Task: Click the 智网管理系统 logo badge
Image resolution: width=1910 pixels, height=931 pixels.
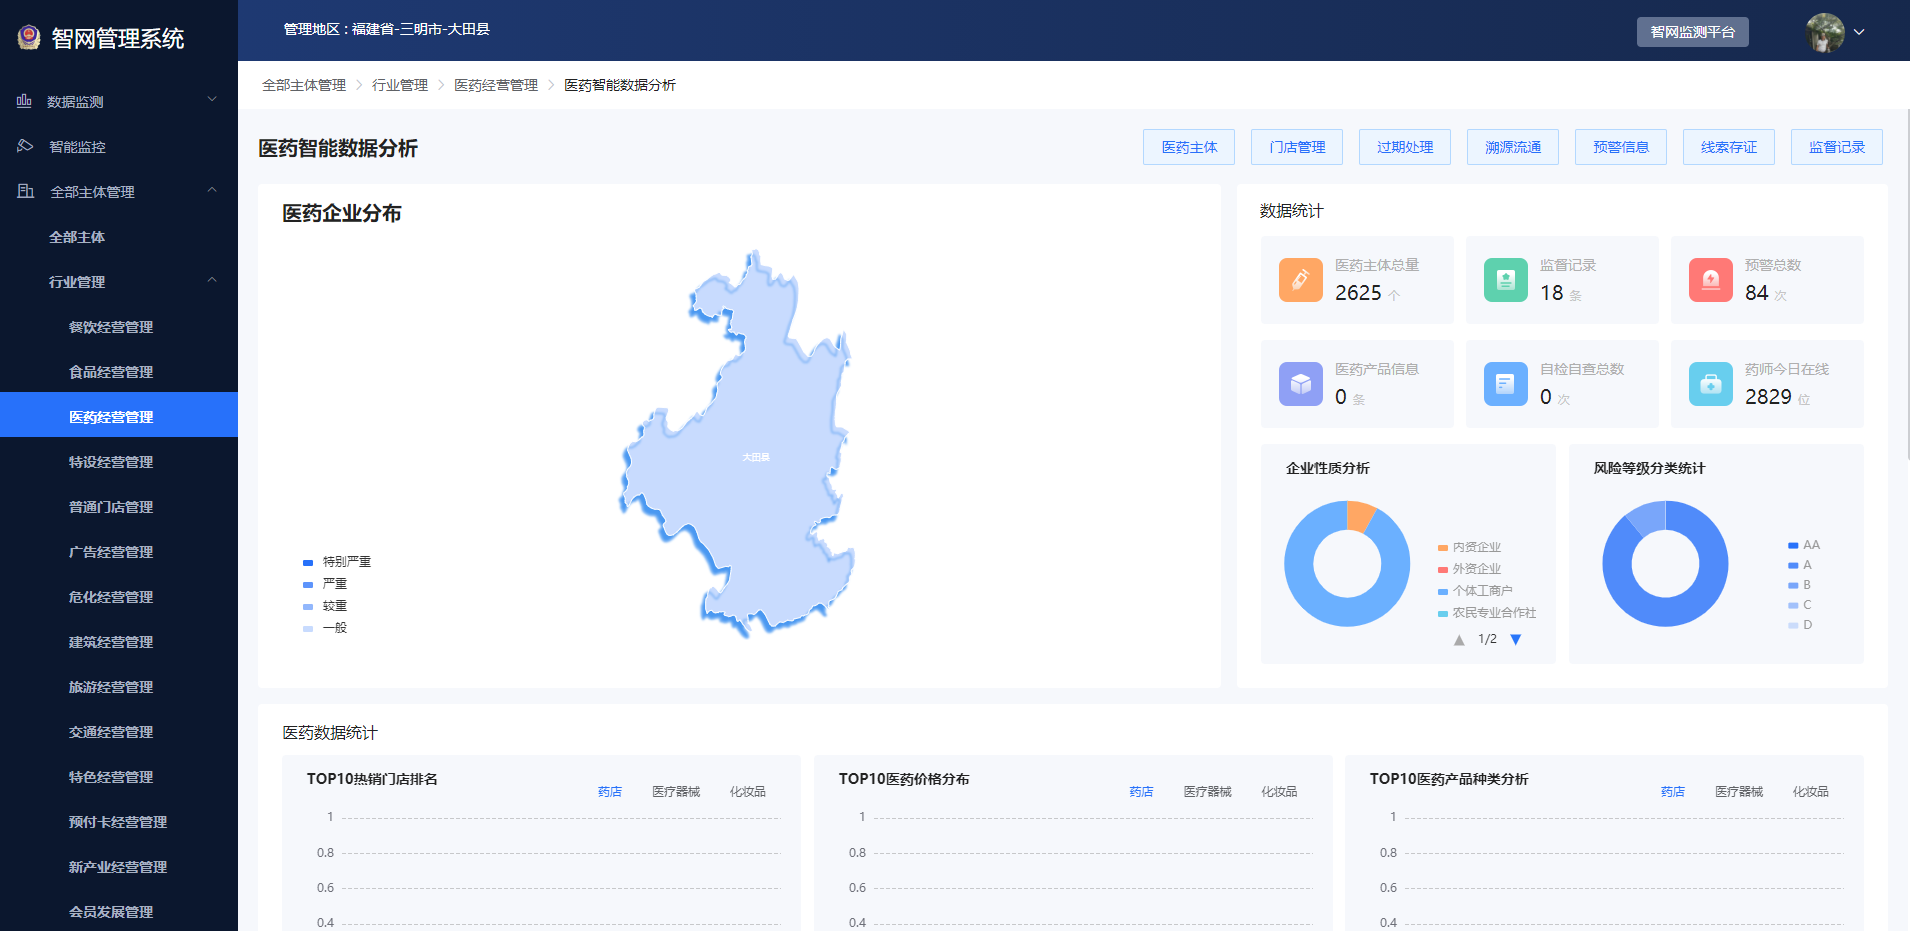Action: [x=29, y=38]
